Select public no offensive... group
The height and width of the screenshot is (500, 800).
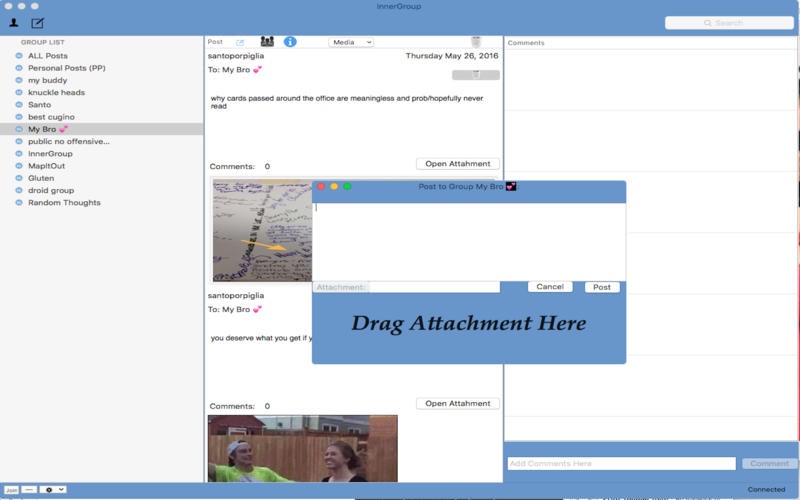pyautogui.click(x=69, y=141)
